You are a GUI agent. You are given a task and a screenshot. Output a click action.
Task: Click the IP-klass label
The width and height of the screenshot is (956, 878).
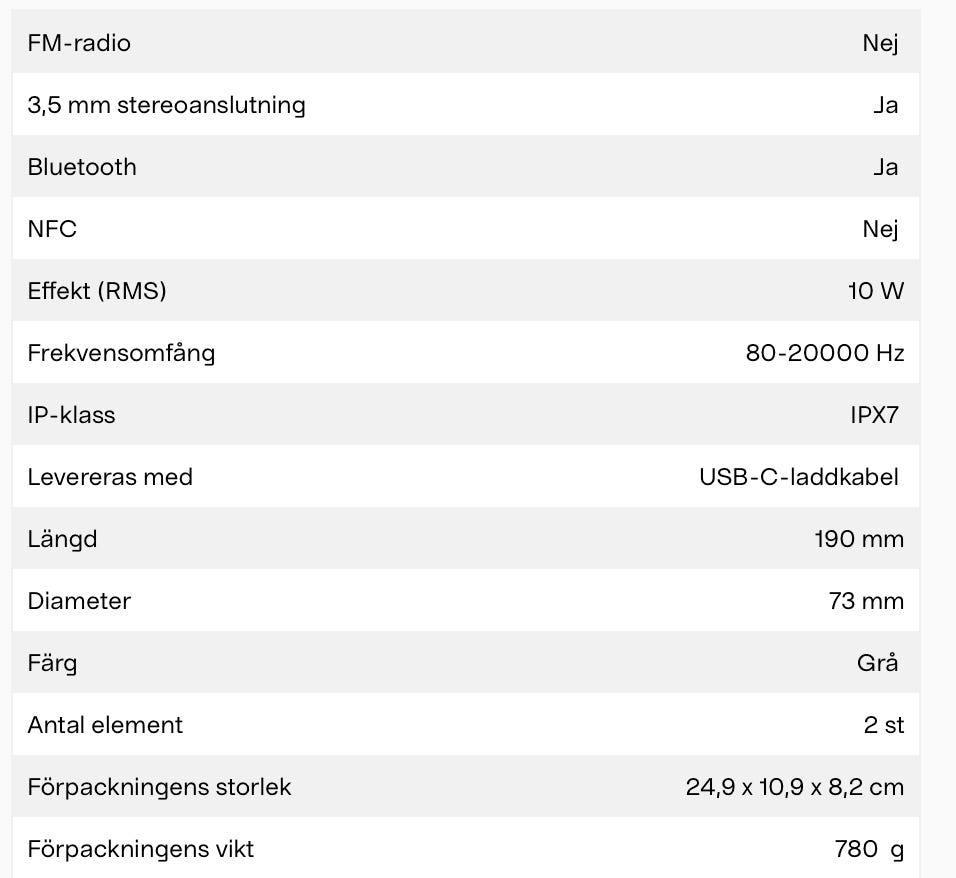[x=71, y=415]
